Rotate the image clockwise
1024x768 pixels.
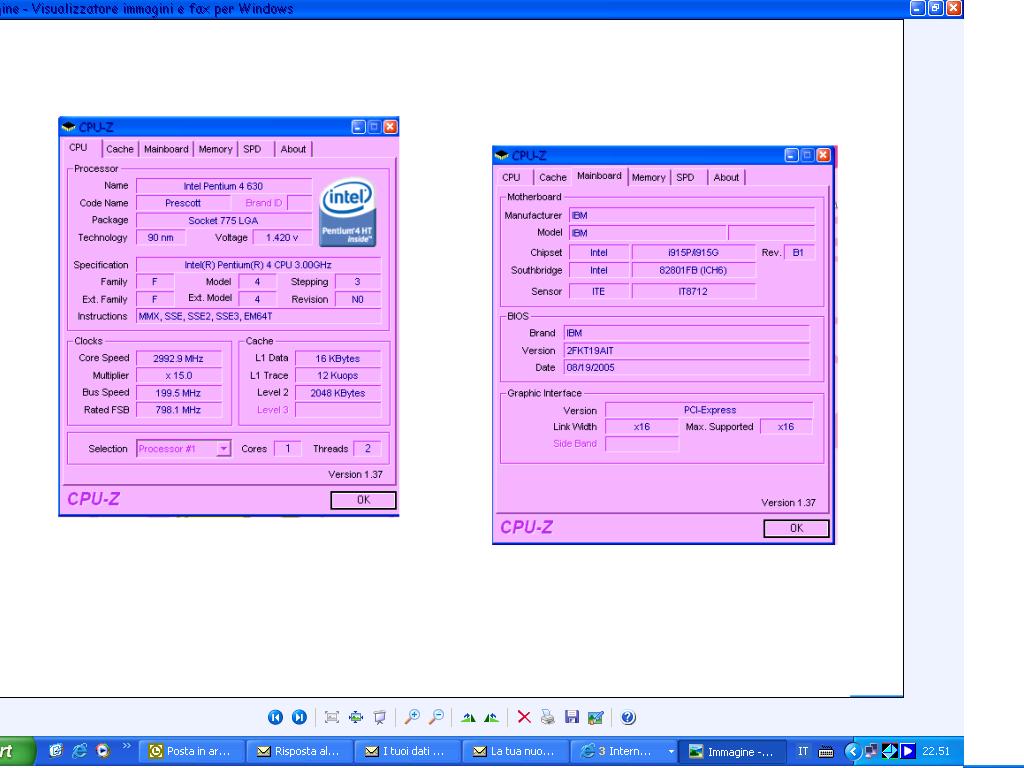coord(468,717)
